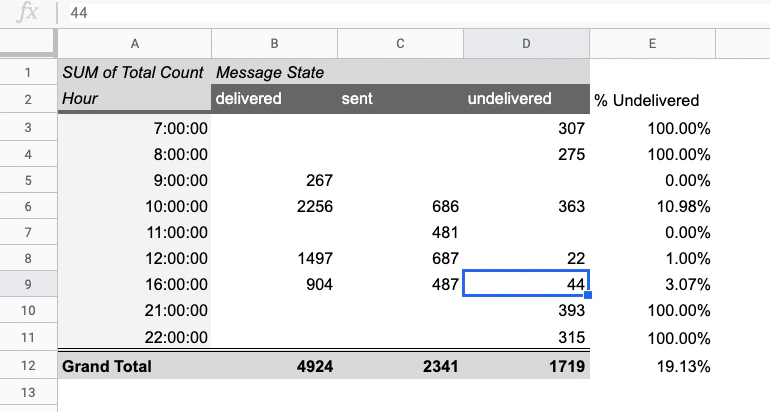Click the delivered value 1497
This screenshot has height=412, width=770.
275,258
